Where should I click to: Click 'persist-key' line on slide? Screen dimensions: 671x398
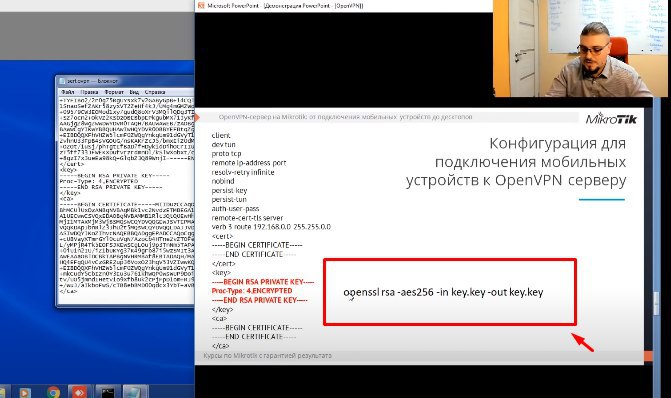click(229, 190)
